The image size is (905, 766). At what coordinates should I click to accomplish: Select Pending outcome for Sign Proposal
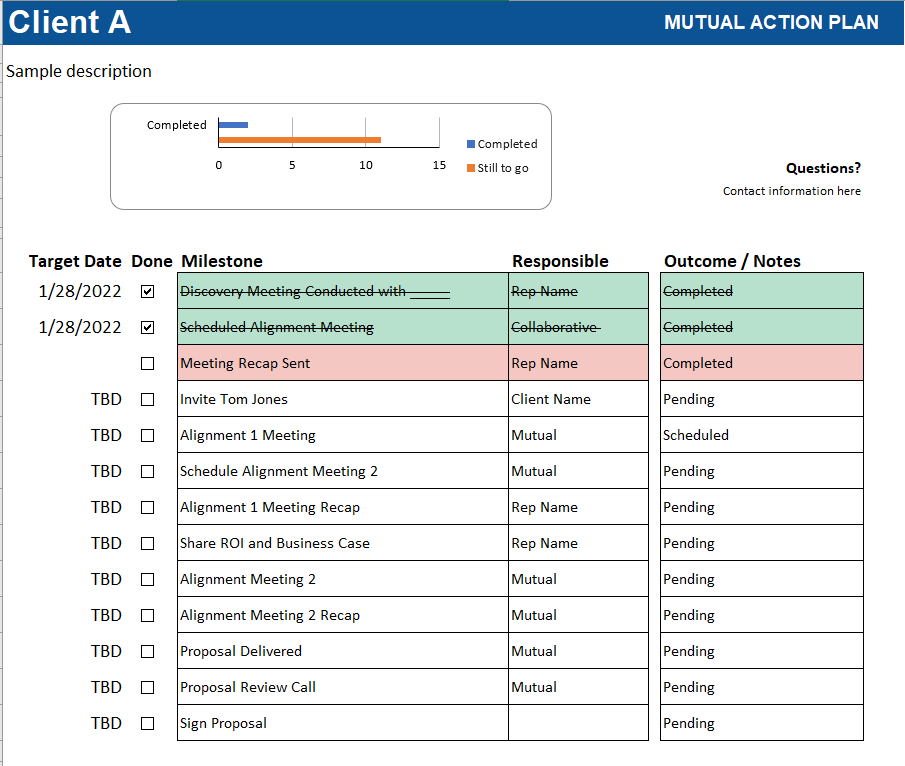(762, 723)
